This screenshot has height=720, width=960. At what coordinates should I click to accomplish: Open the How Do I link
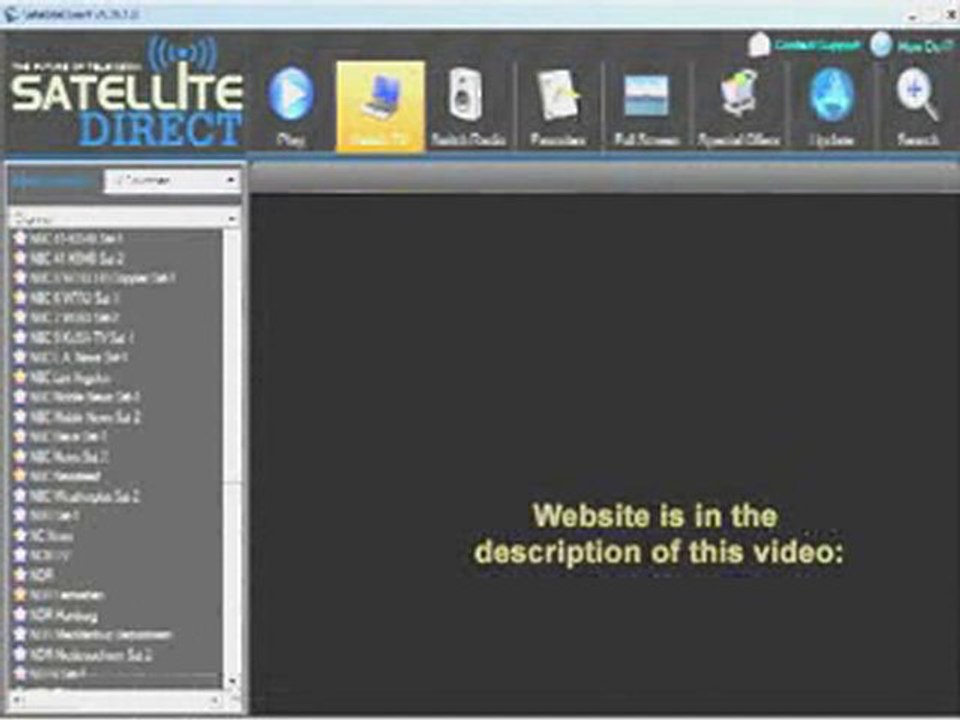coord(924,46)
